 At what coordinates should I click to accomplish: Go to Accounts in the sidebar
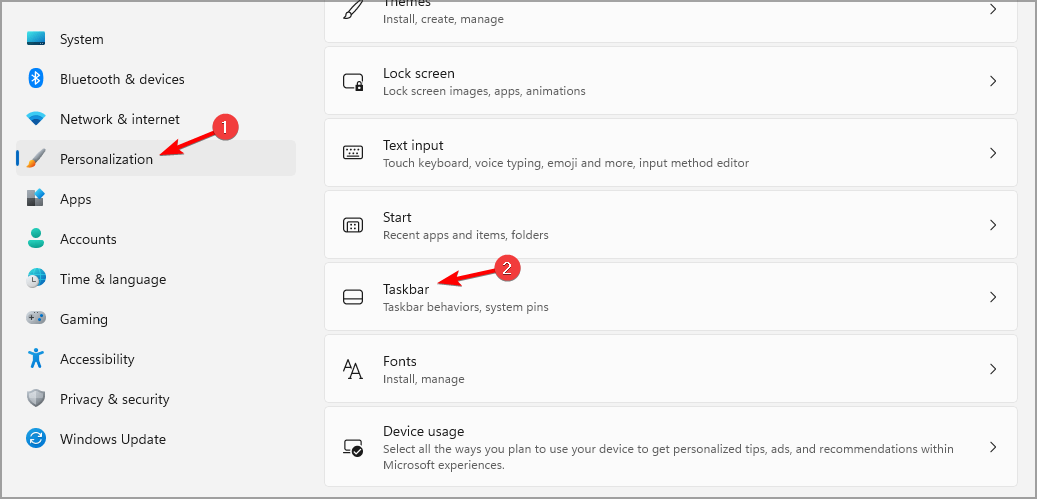pos(88,239)
